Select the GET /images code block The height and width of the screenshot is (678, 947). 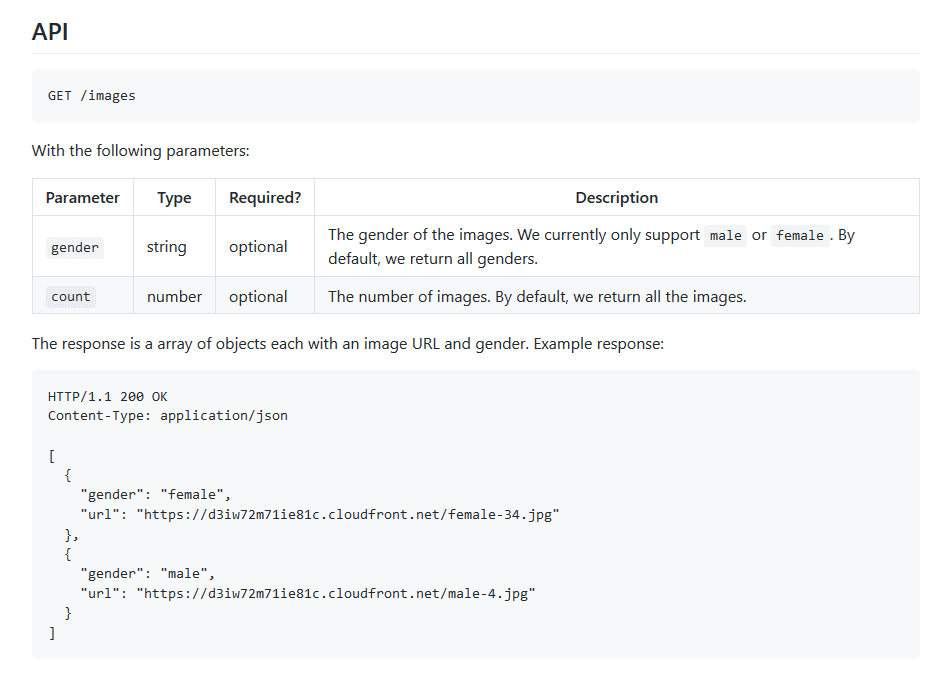click(91, 95)
